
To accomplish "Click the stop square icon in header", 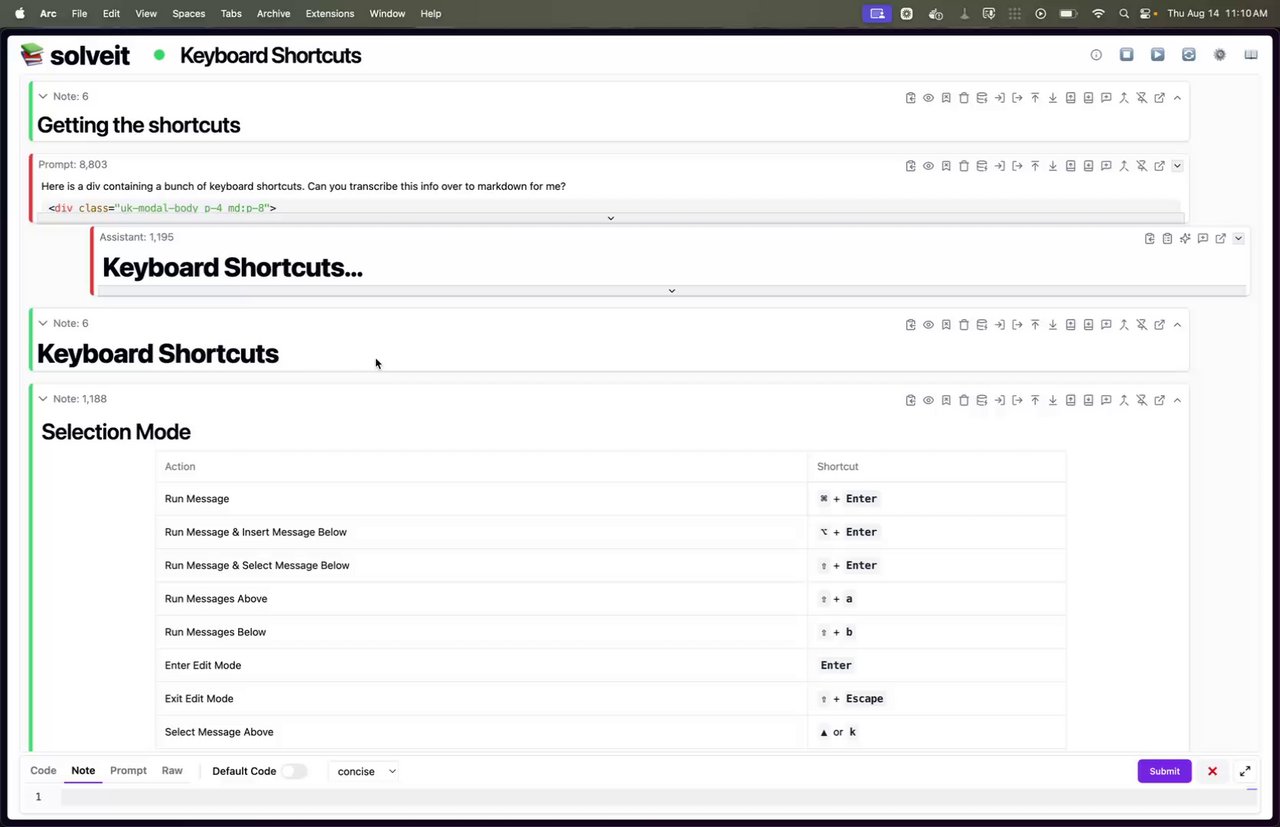I will [x=1126, y=55].
